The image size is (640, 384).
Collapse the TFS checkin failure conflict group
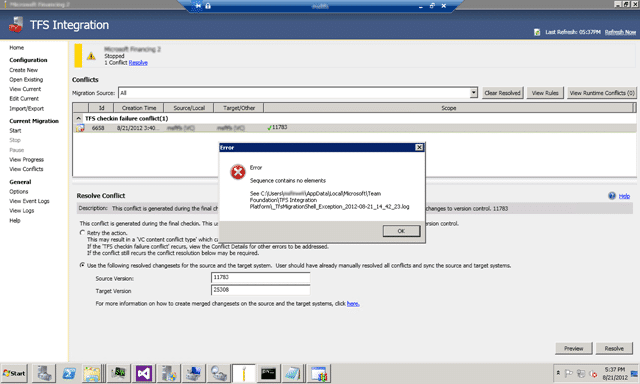click(78, 118)
